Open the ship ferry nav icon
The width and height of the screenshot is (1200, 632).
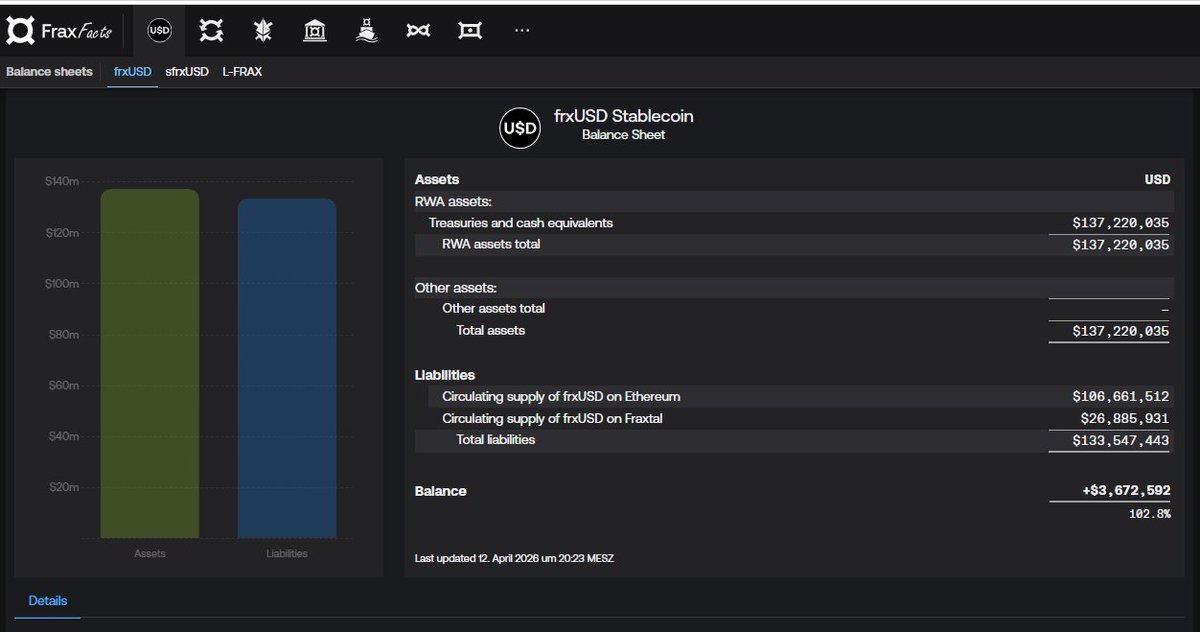coord(366,31)
